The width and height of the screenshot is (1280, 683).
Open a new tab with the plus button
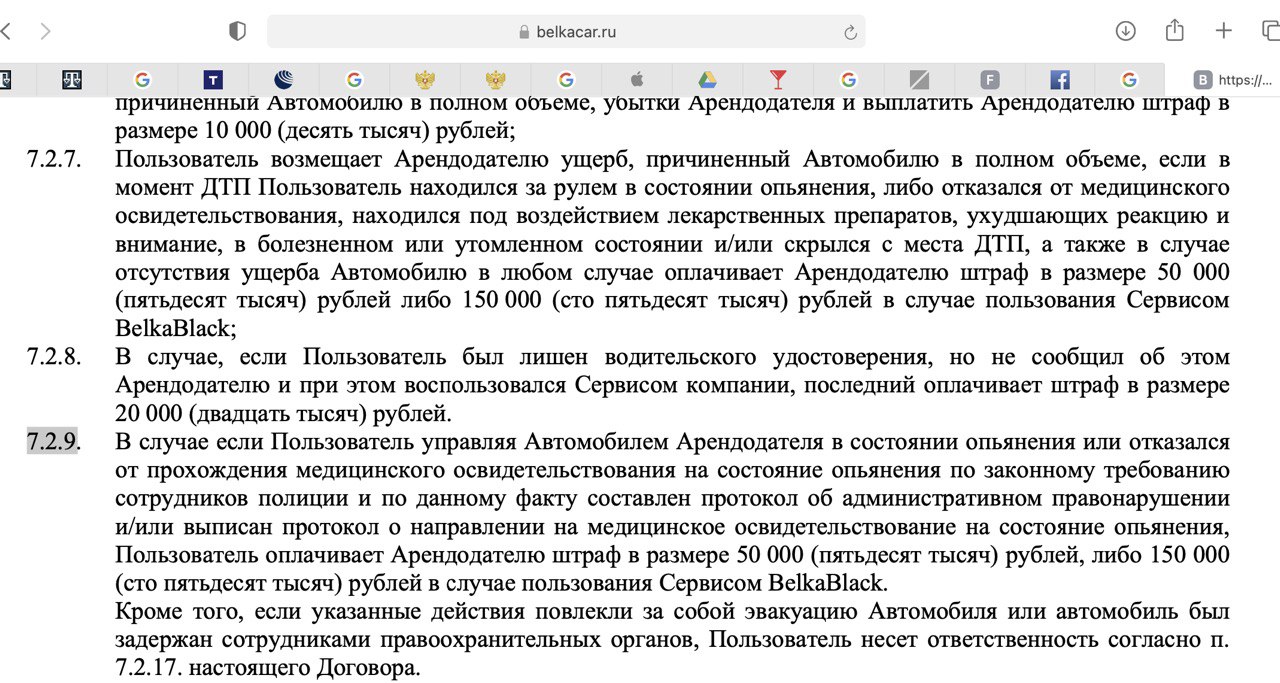[x=1224, y=31]
